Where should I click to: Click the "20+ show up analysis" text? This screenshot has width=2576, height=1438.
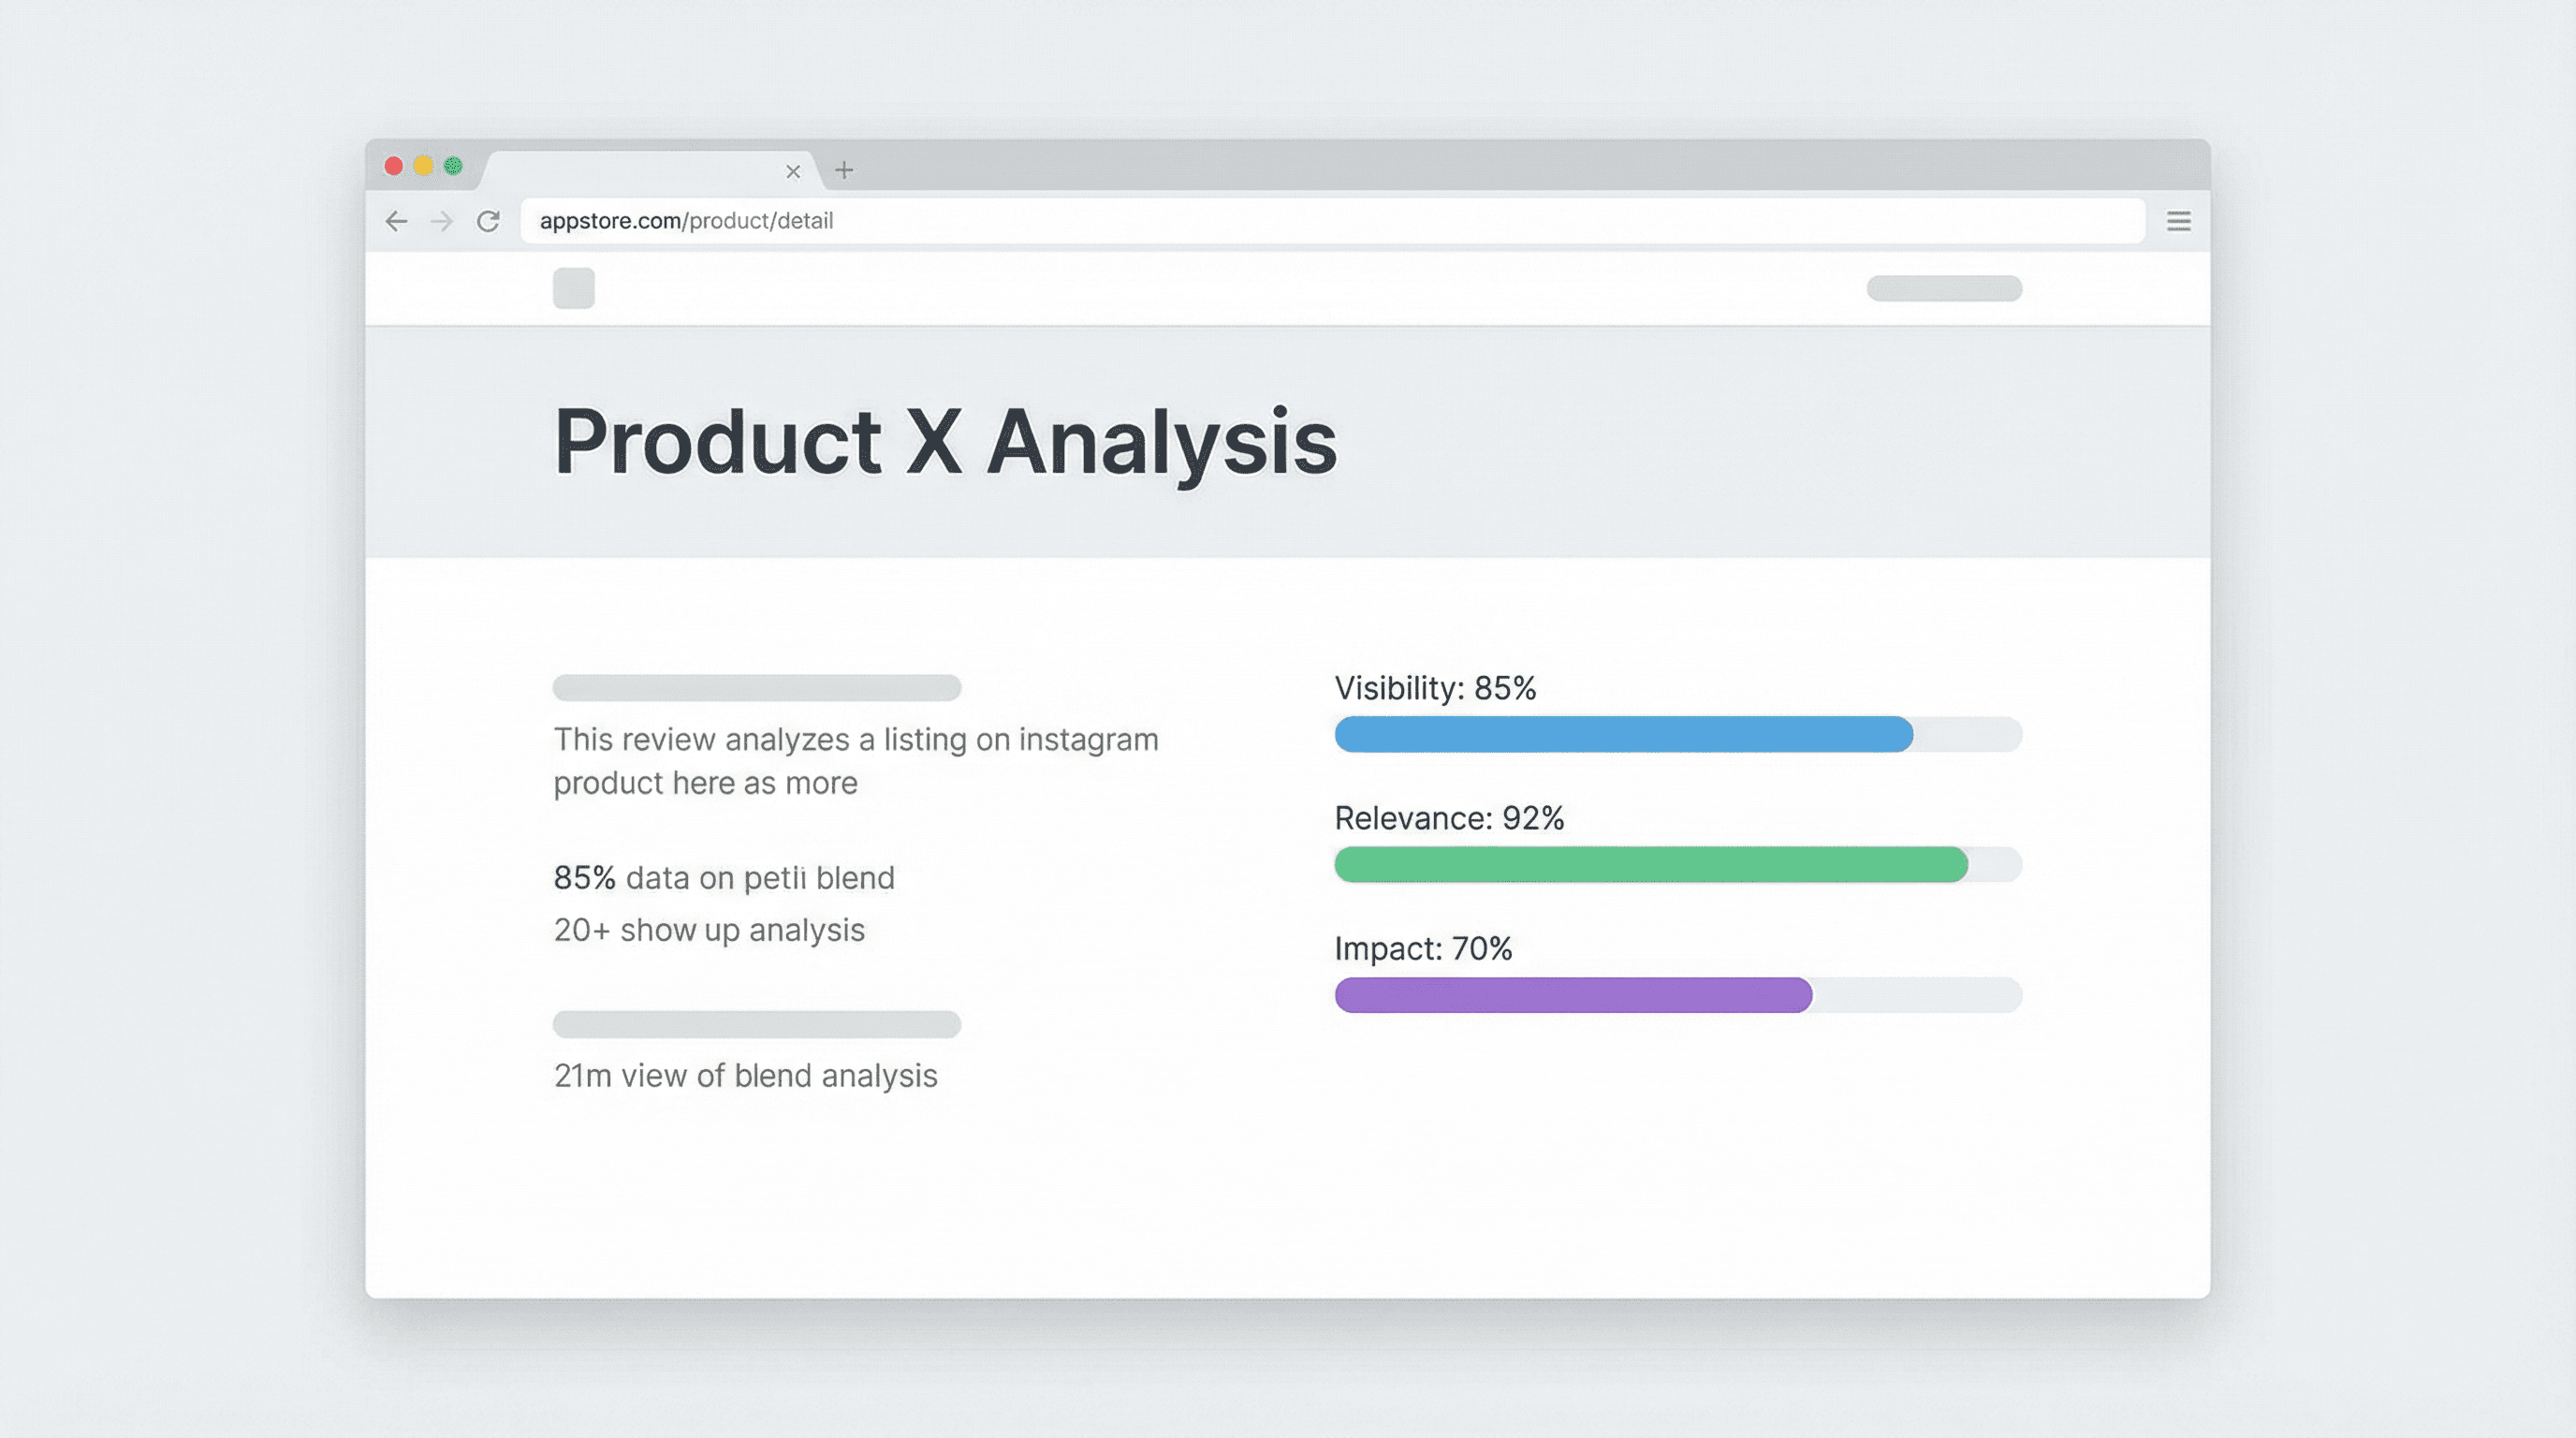click(x=709, y=930)
